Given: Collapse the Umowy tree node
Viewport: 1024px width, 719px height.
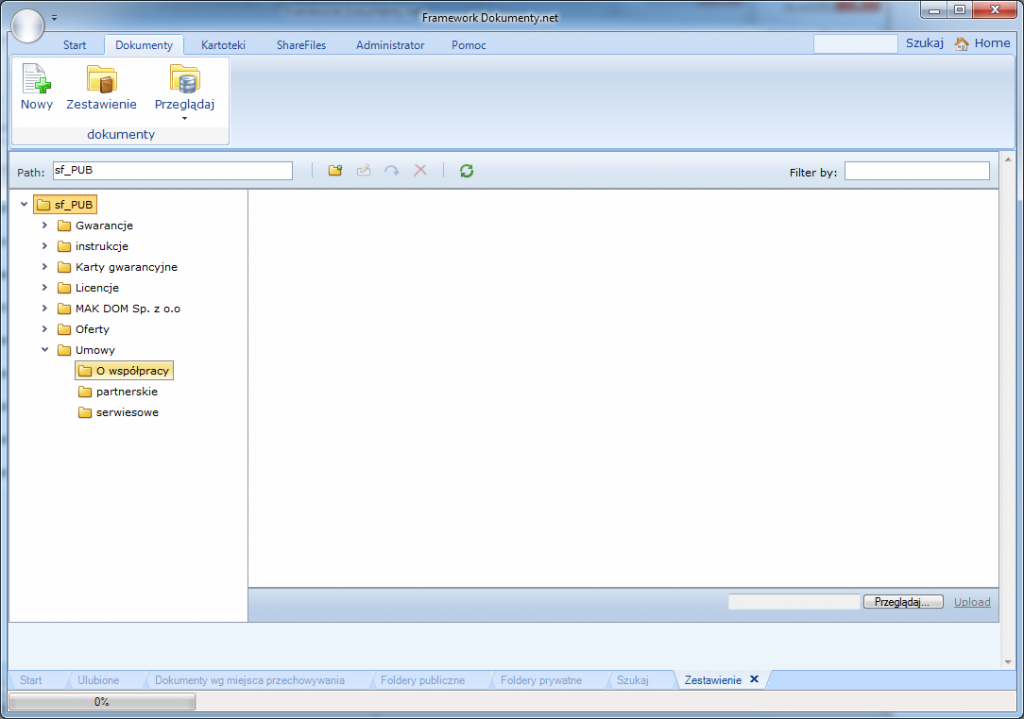Looking at the screenshot, I should coord(44,349).
